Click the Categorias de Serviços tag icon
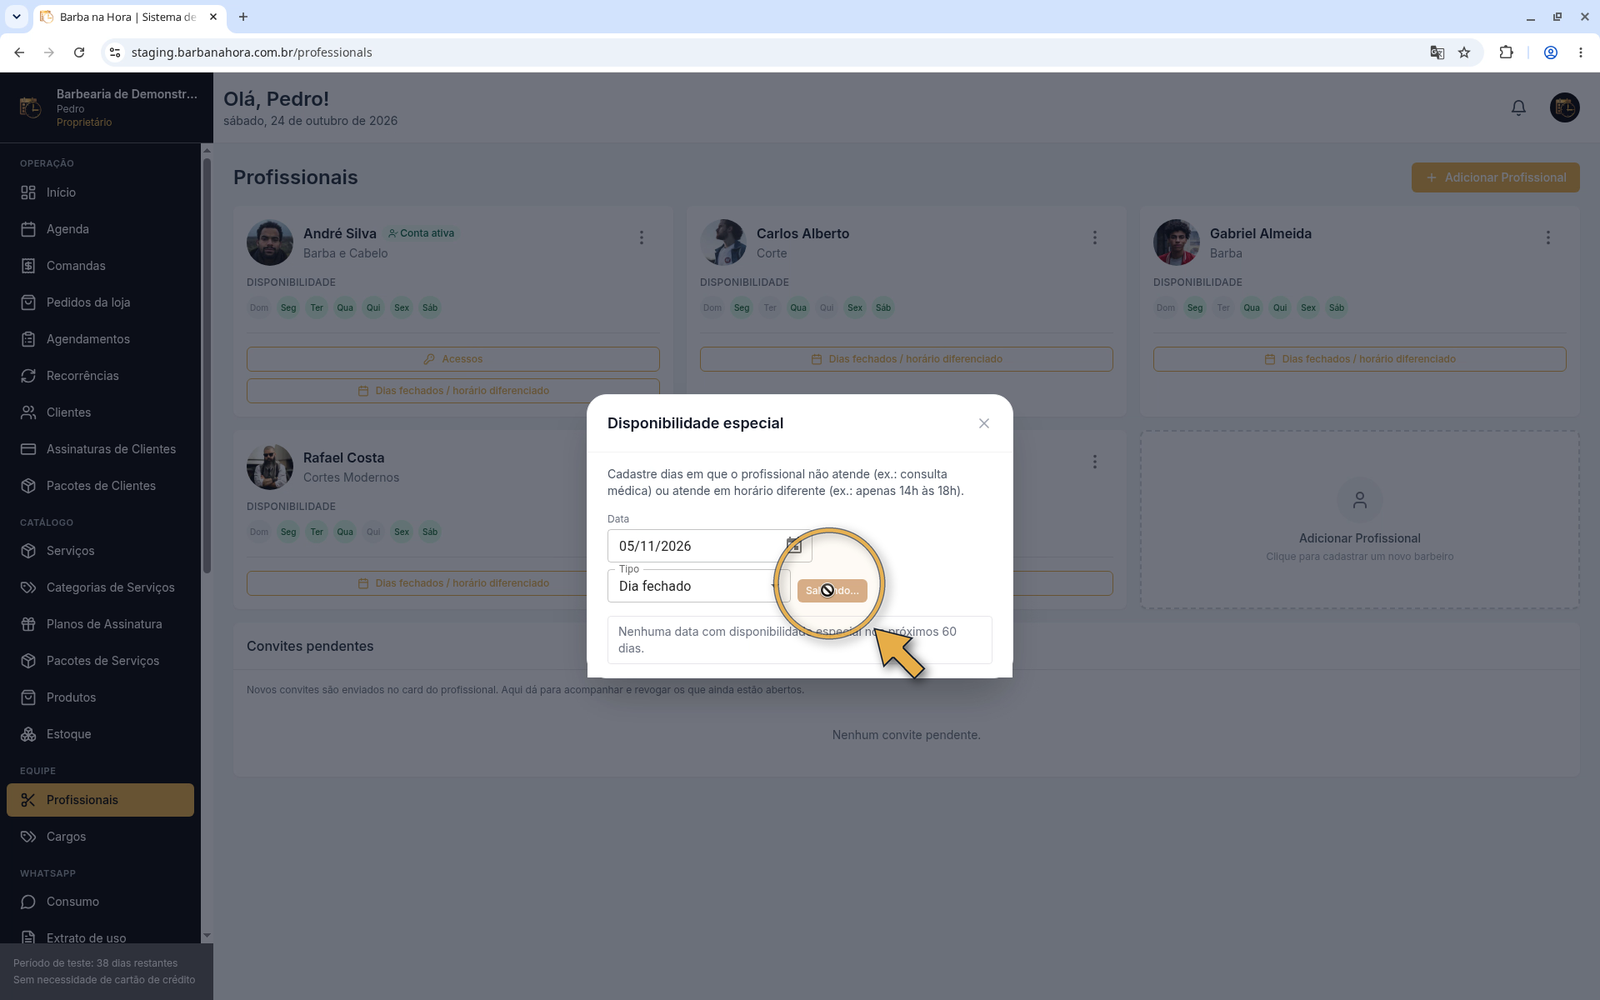1600x1000 pixels. 28,587
